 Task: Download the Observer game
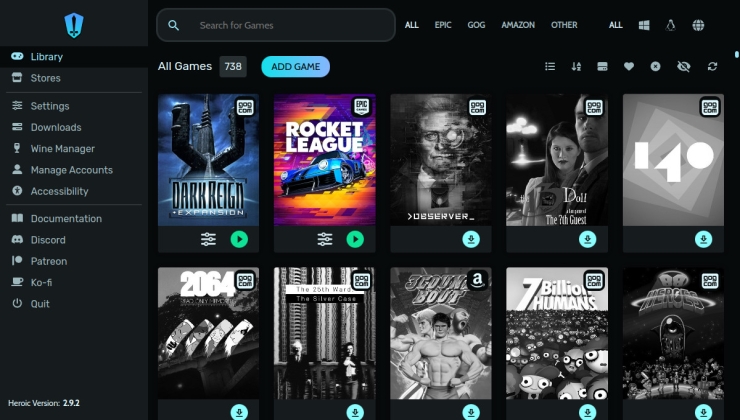click(471, 239)
